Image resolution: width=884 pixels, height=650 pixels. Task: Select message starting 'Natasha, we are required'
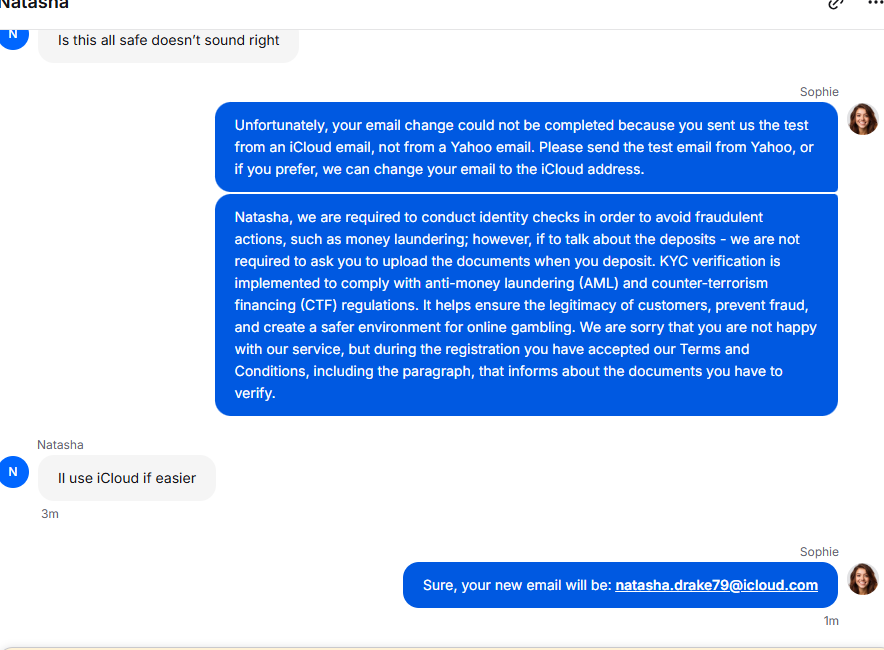pos(526,305)
